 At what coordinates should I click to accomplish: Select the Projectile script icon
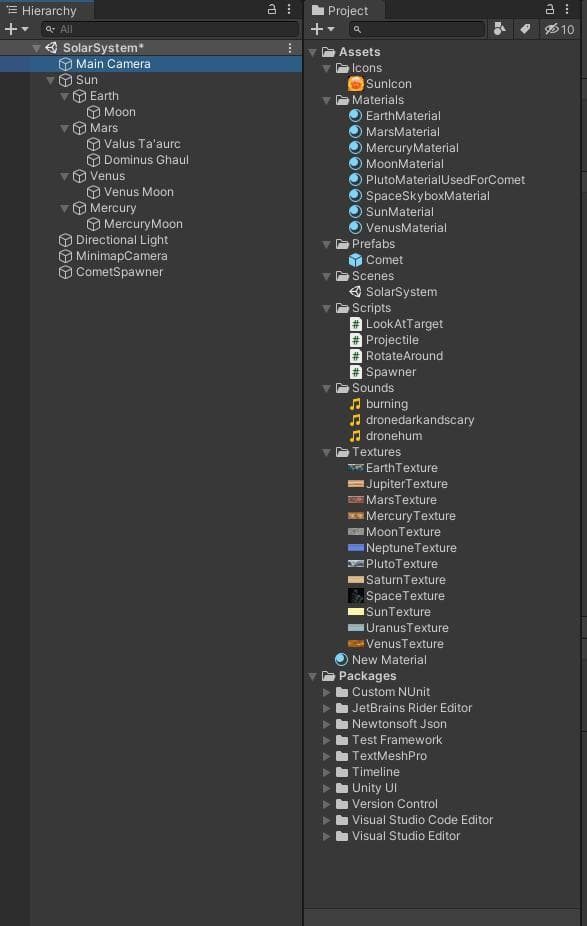point(356,340)
